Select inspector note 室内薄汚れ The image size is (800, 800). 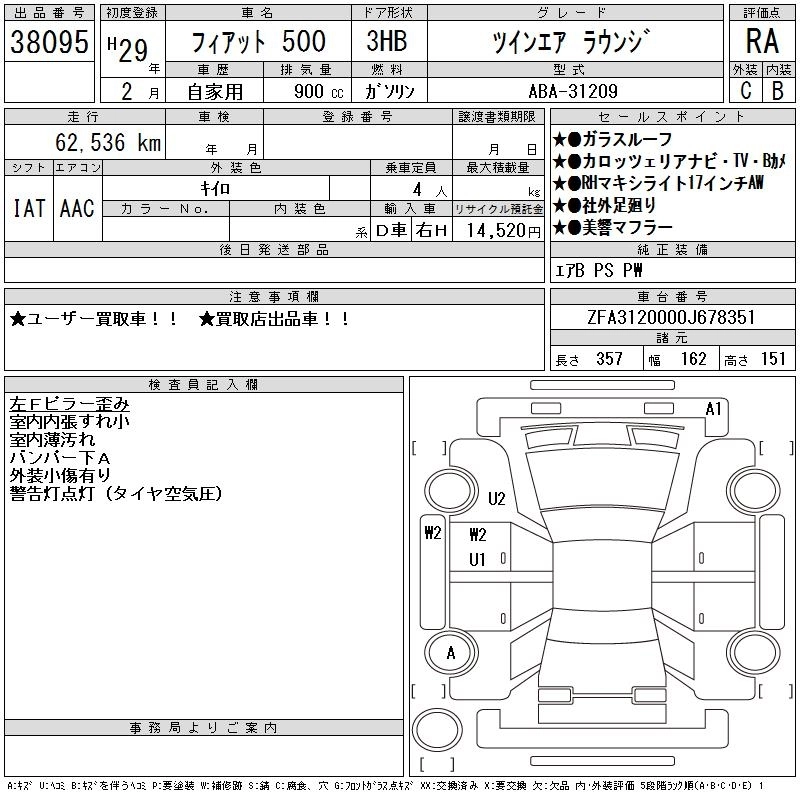52,439
